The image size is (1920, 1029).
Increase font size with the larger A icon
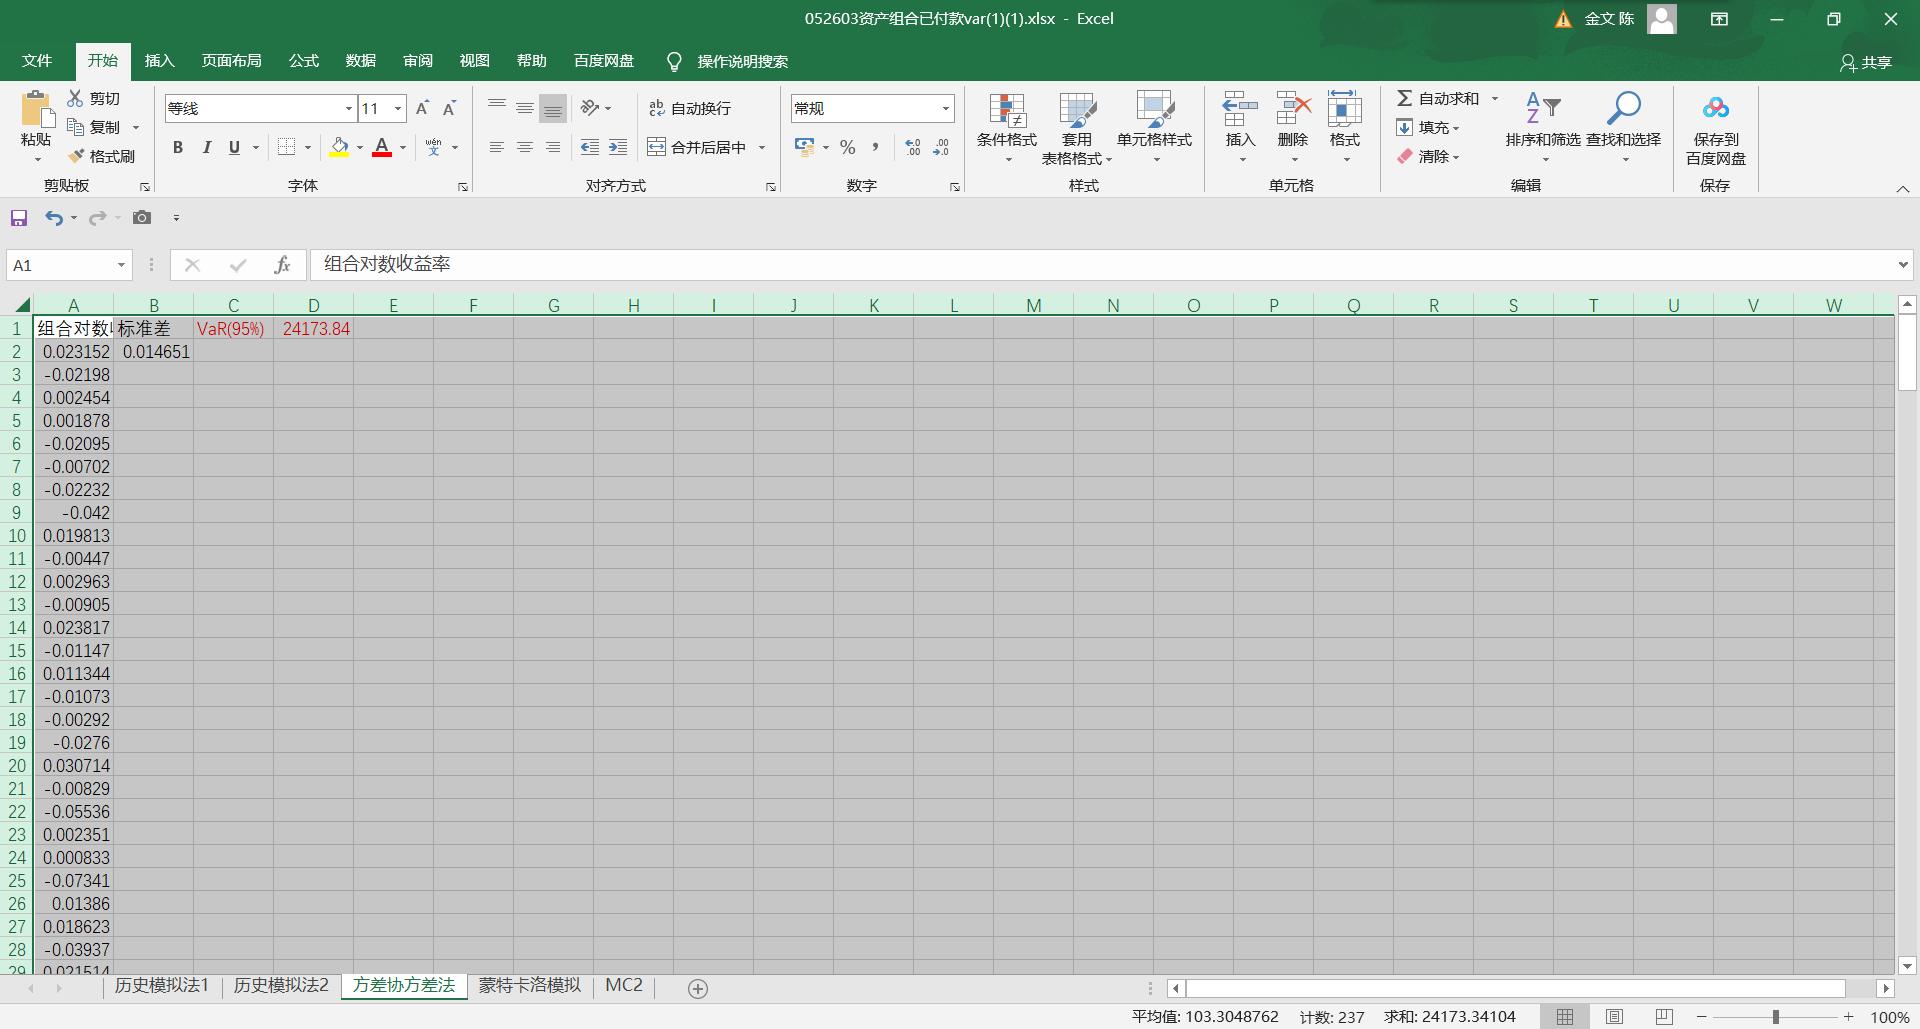click(x=422, y=108)
